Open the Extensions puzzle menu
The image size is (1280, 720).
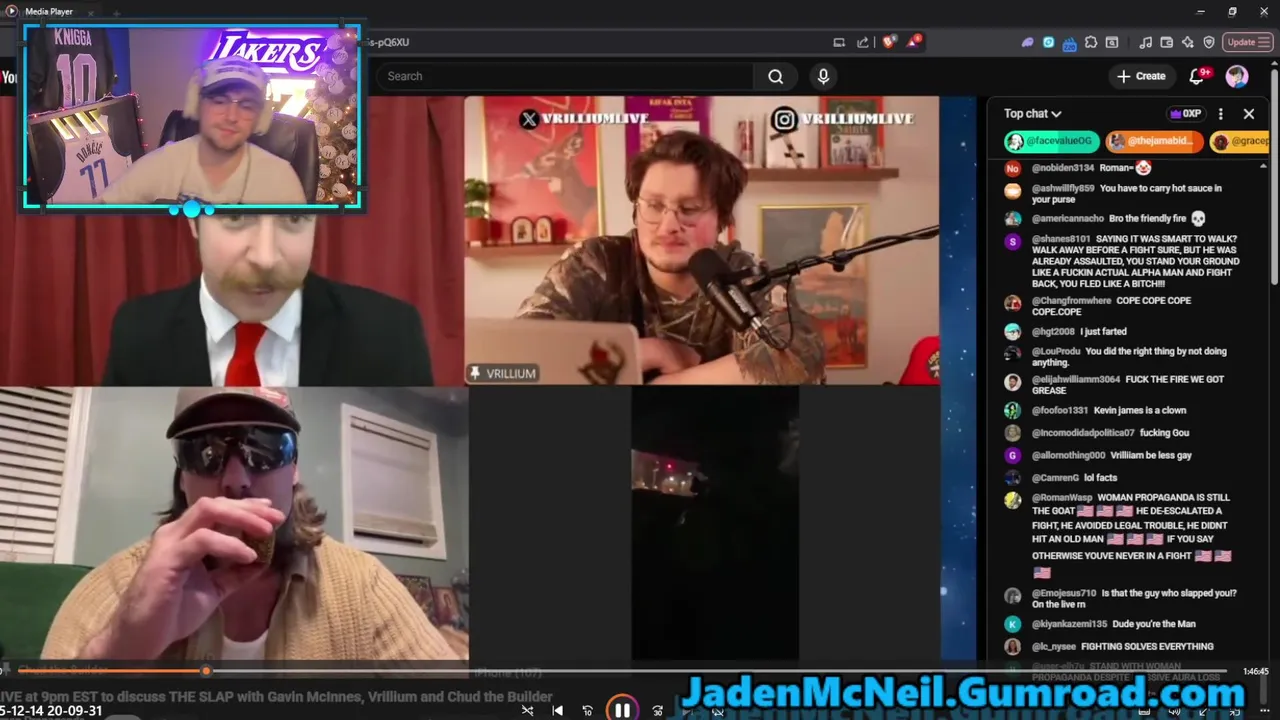[1091, 42]
